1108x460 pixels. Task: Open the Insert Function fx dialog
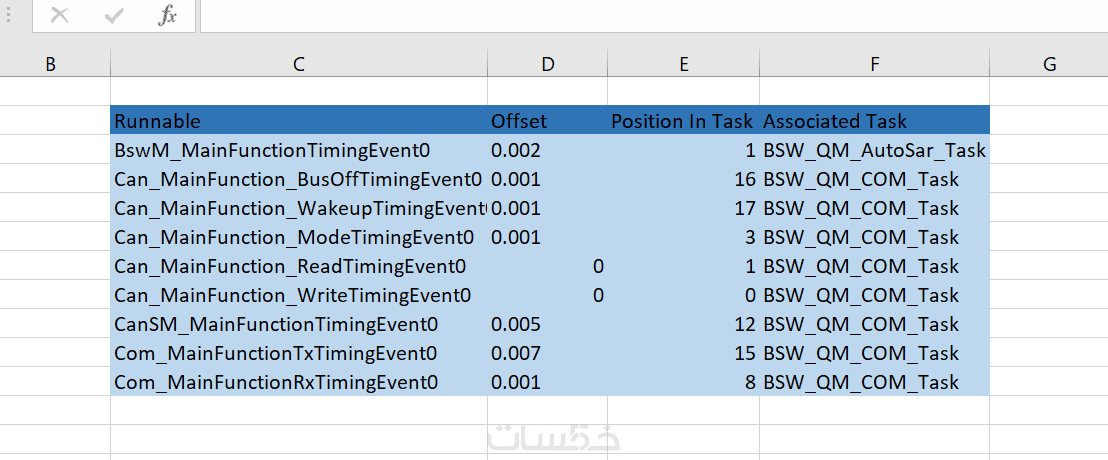click(167, 15)
